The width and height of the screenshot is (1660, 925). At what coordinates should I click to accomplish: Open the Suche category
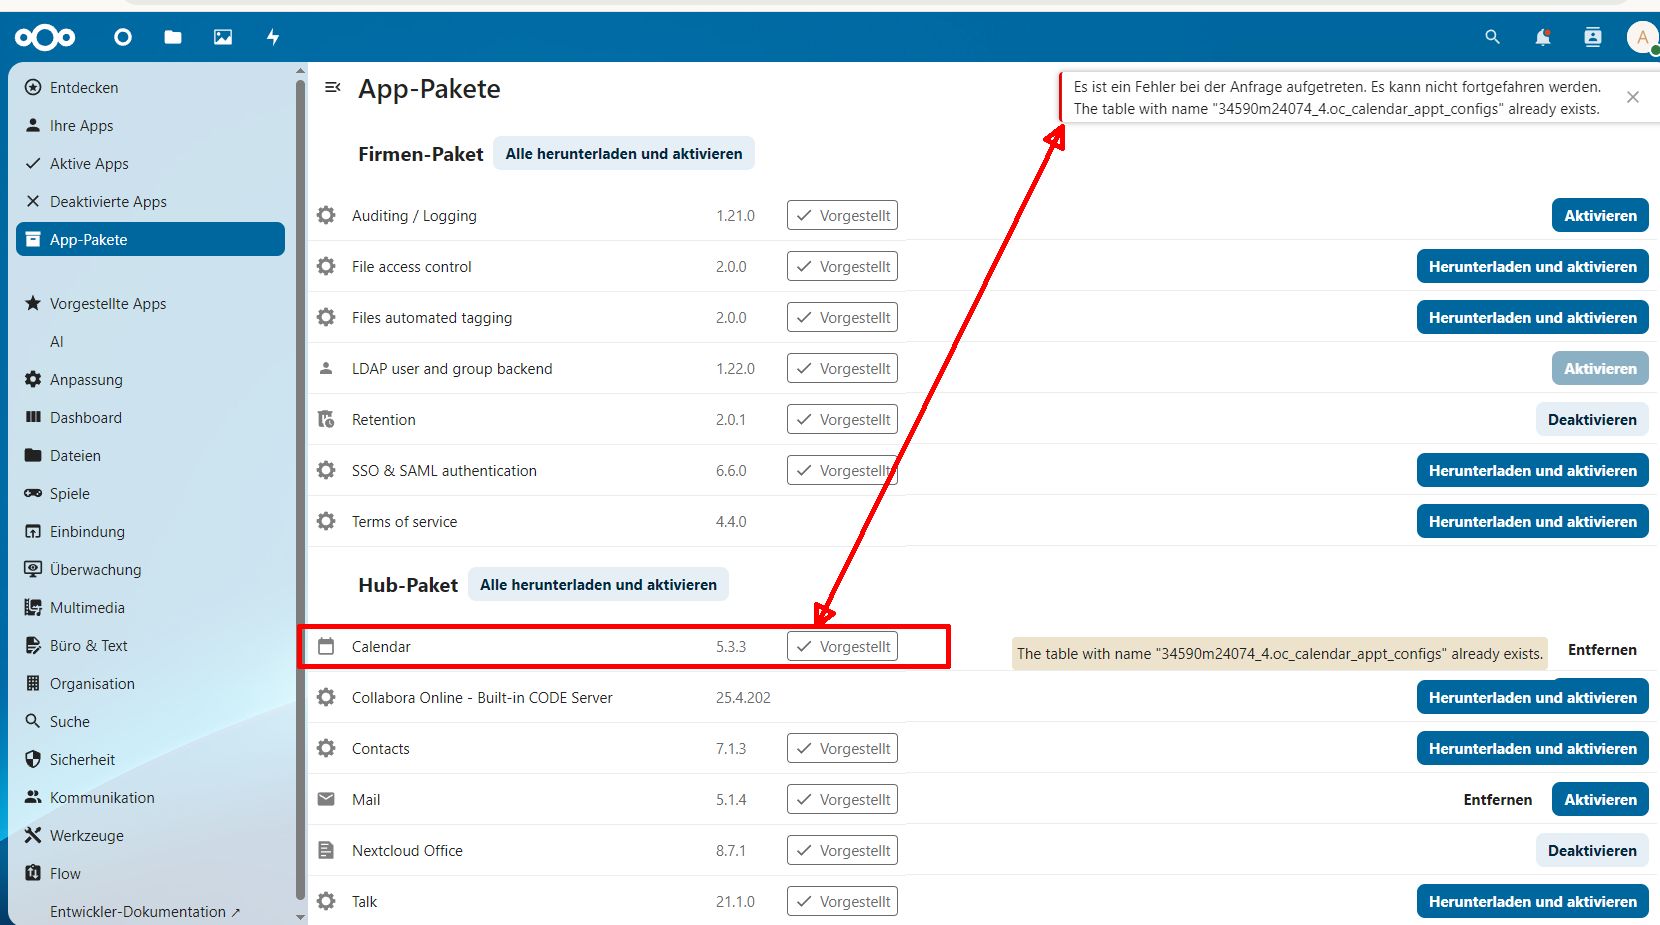coord(150,722)
